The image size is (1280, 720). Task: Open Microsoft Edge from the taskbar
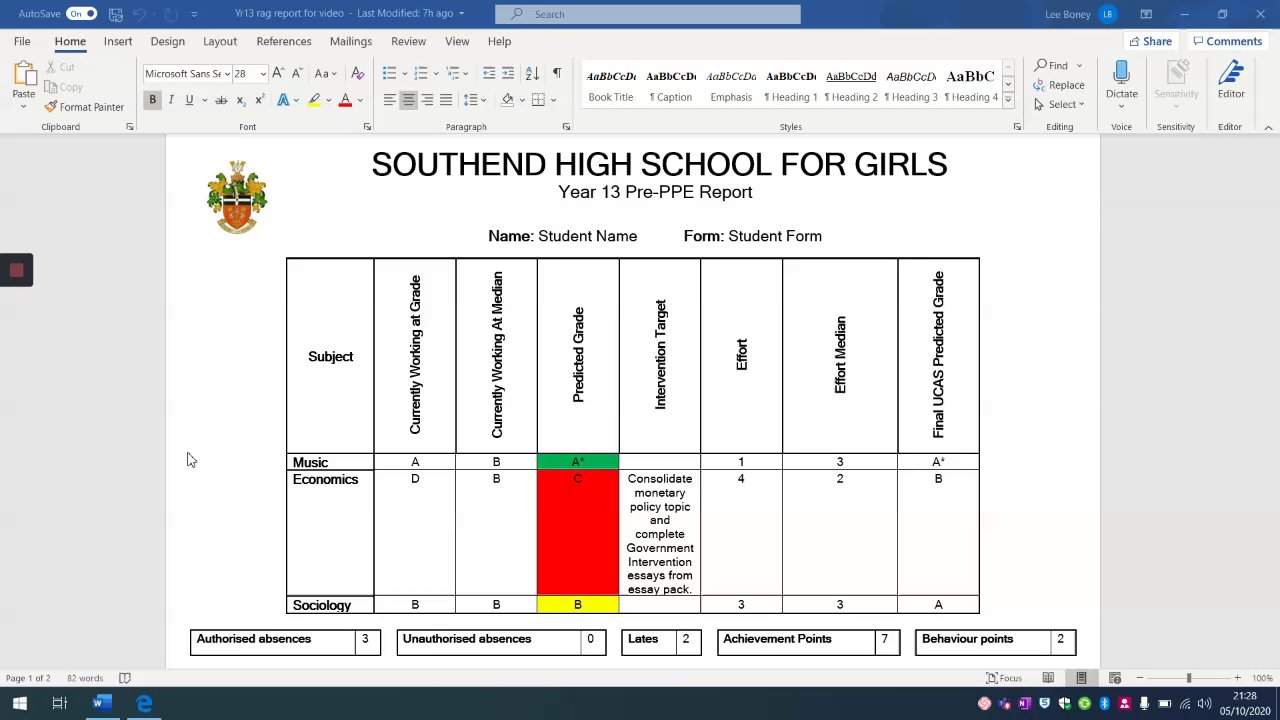point(144,703)
